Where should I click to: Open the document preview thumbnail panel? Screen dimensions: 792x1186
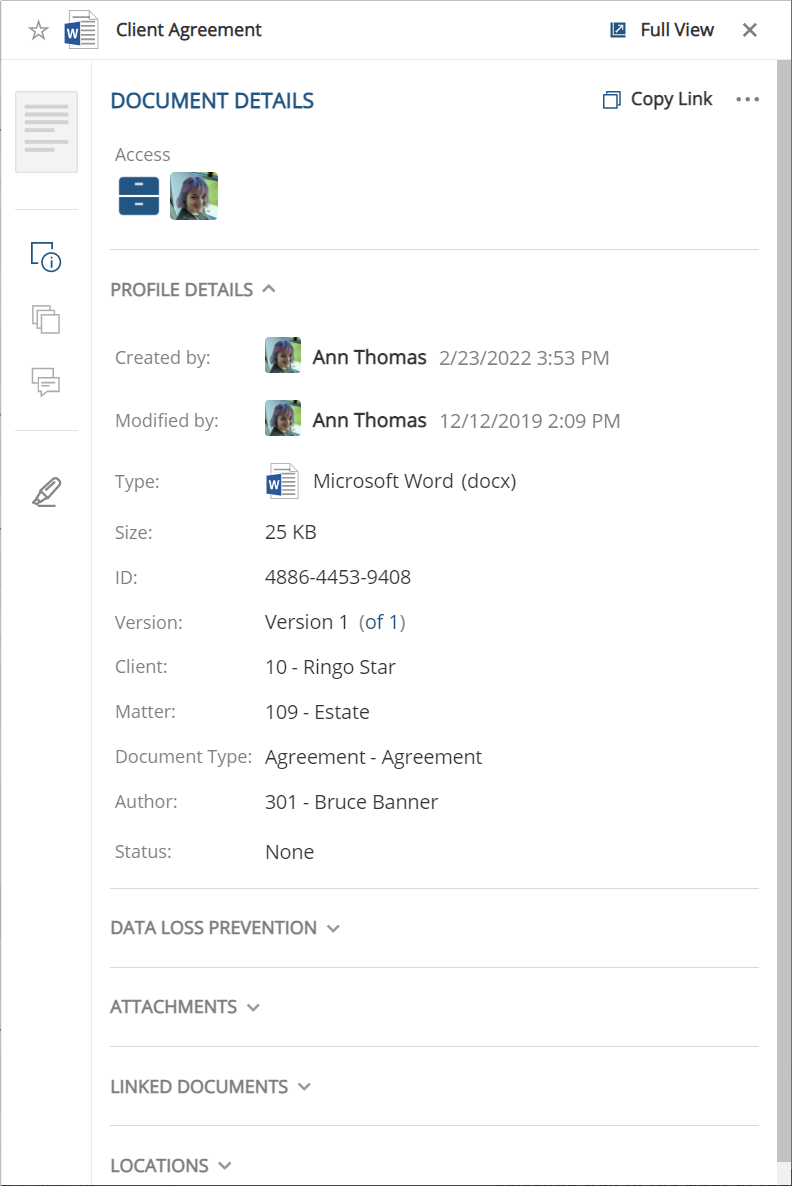tap(46, 131)
